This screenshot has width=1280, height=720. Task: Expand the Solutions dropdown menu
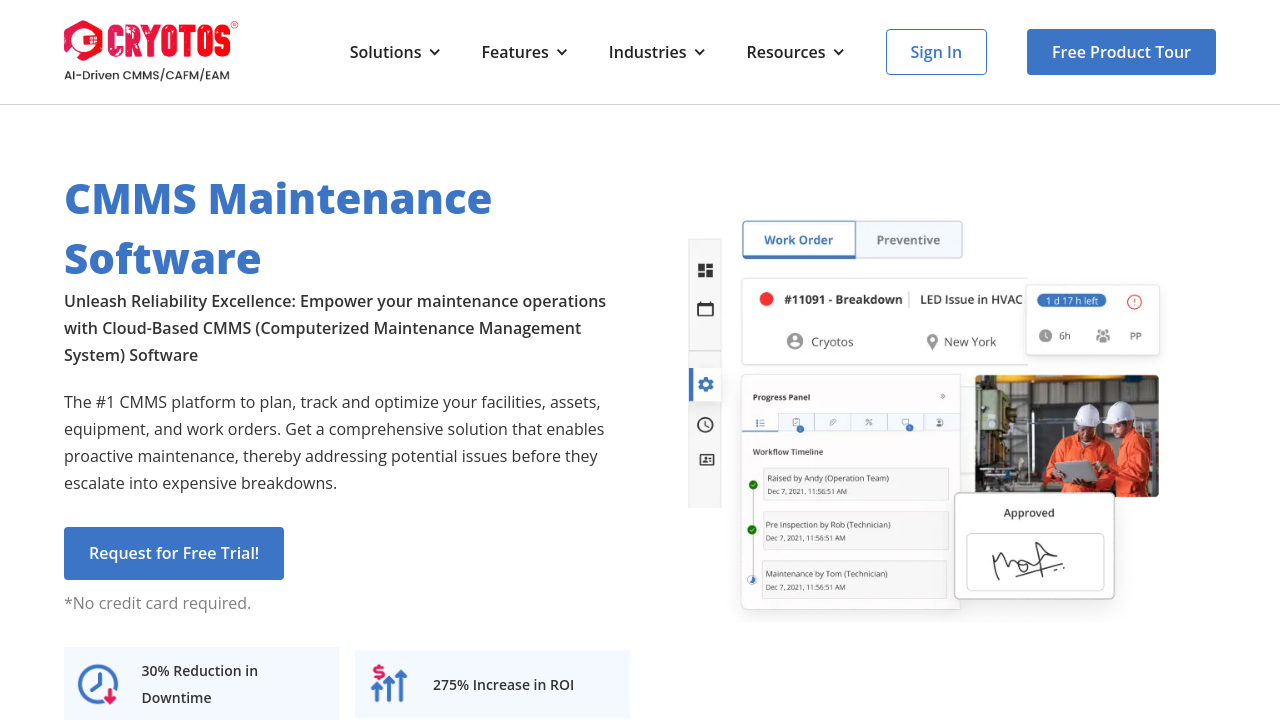[395, 52]
